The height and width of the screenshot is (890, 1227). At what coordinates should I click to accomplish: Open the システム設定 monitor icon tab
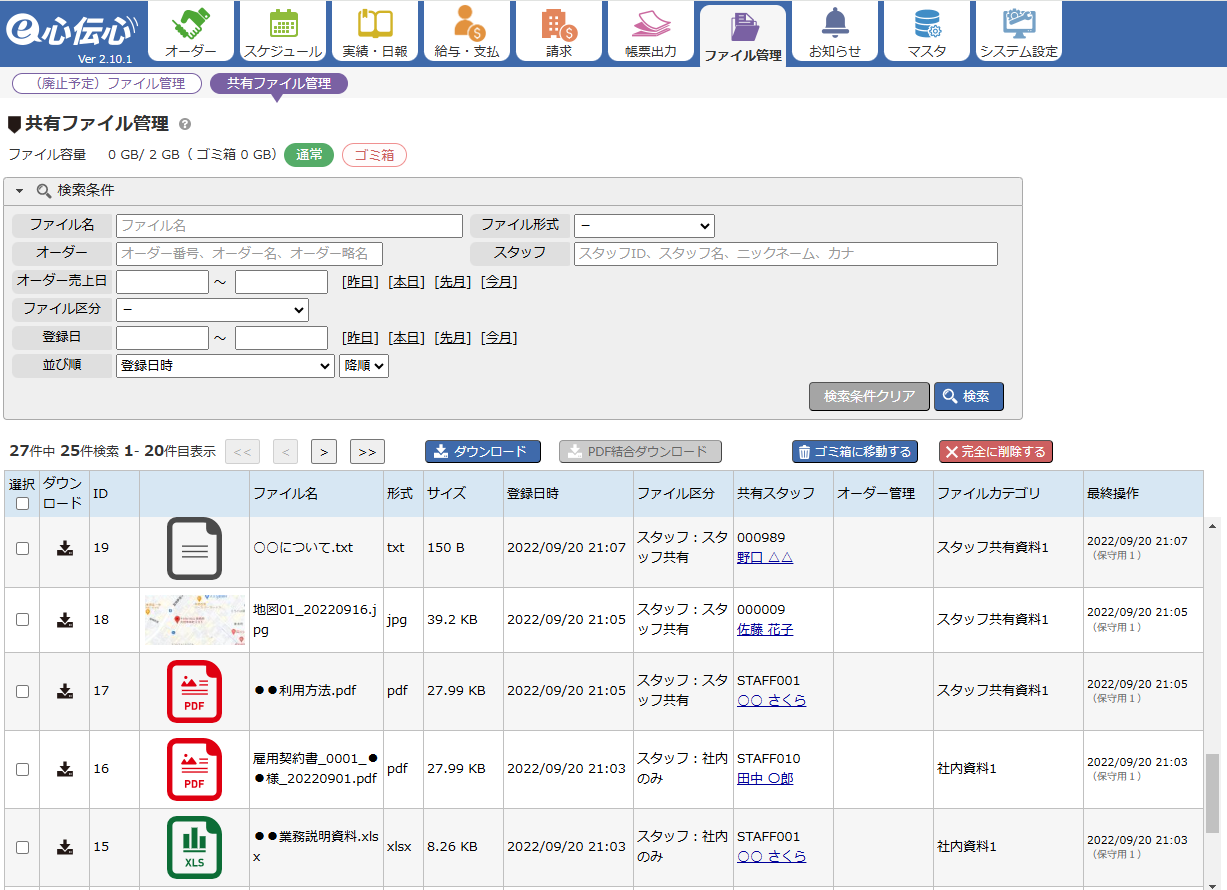(x=1019, y=32)
